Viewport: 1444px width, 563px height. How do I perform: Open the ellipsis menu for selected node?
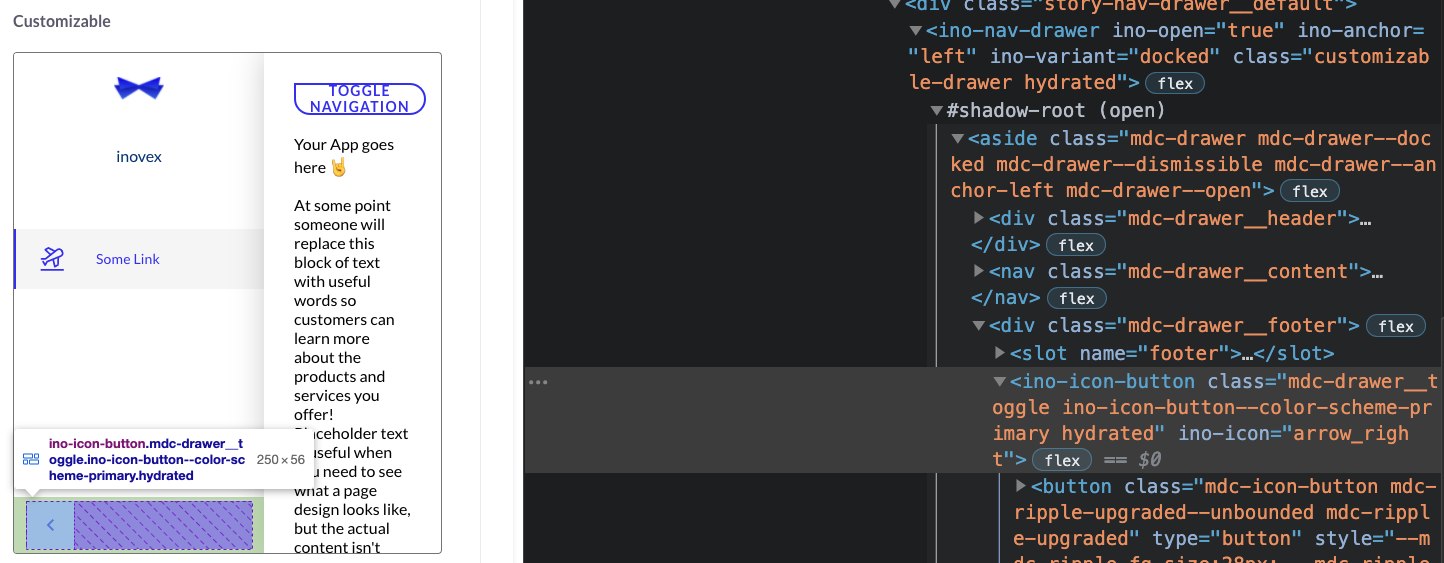538,382
